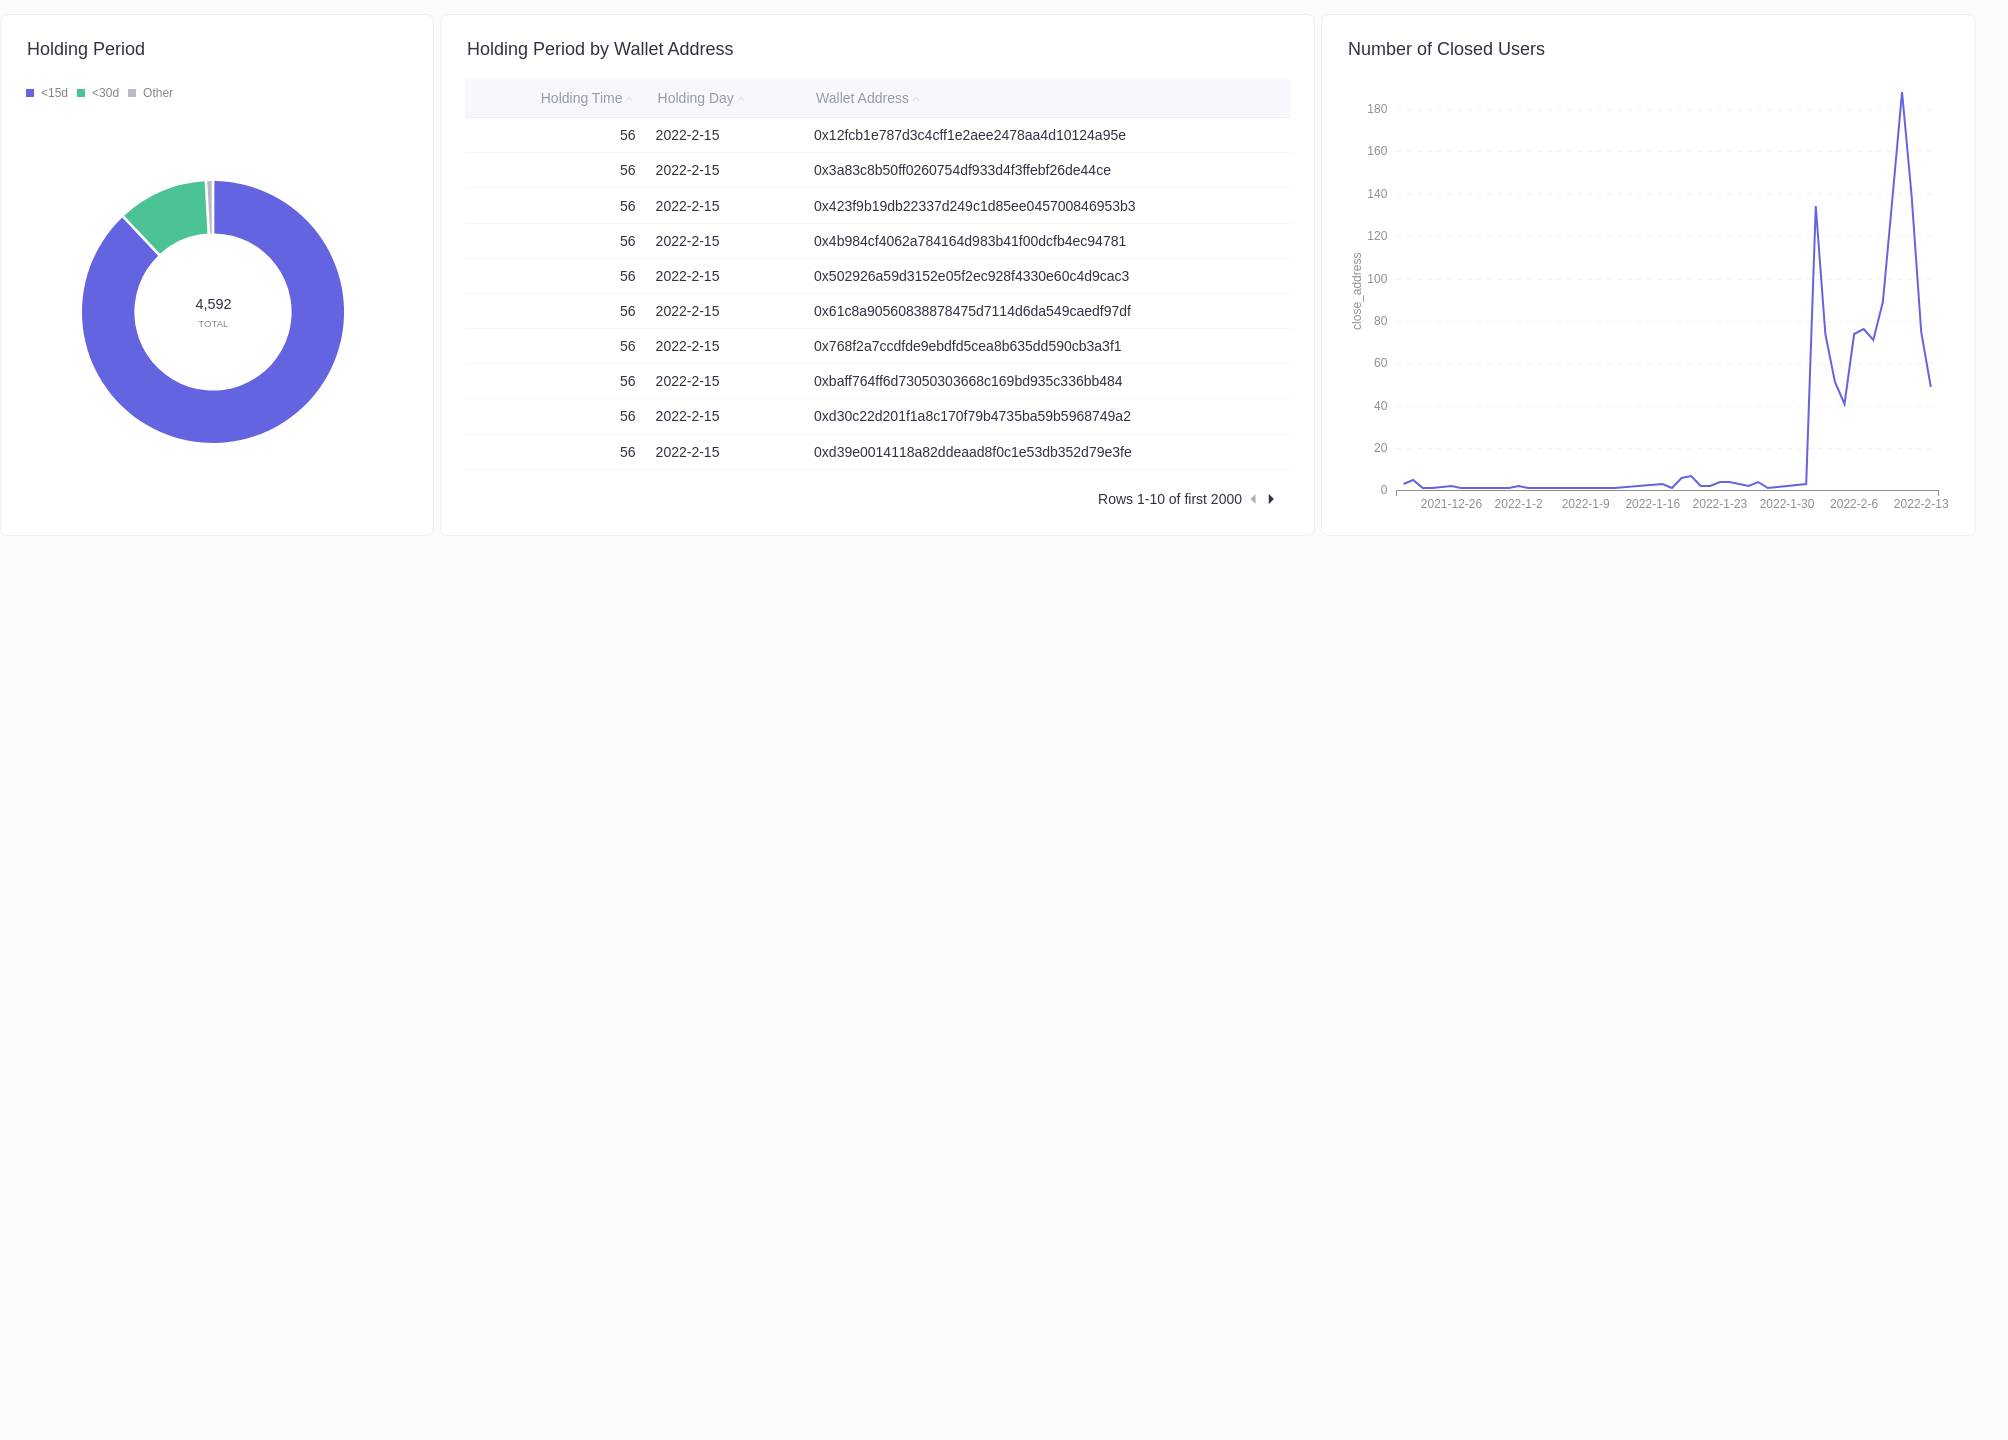Click the sort caret next to Holding Day
The image size is (2008, 1440).
click(740, 98)
